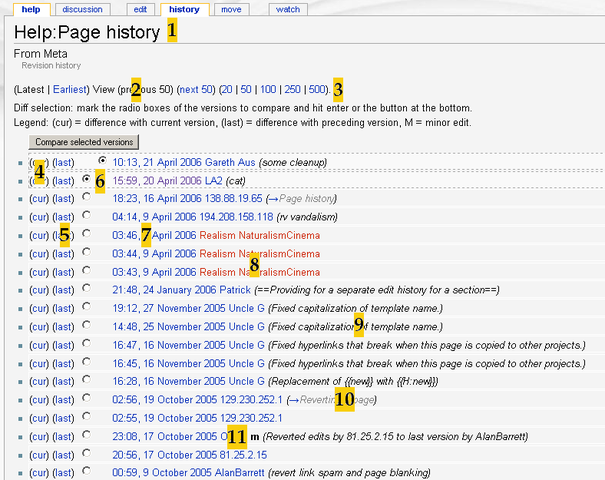Click IP user 194.208.158.118
Screen dimensions: 605x480
pyautogui.click(x=238, y=217)
